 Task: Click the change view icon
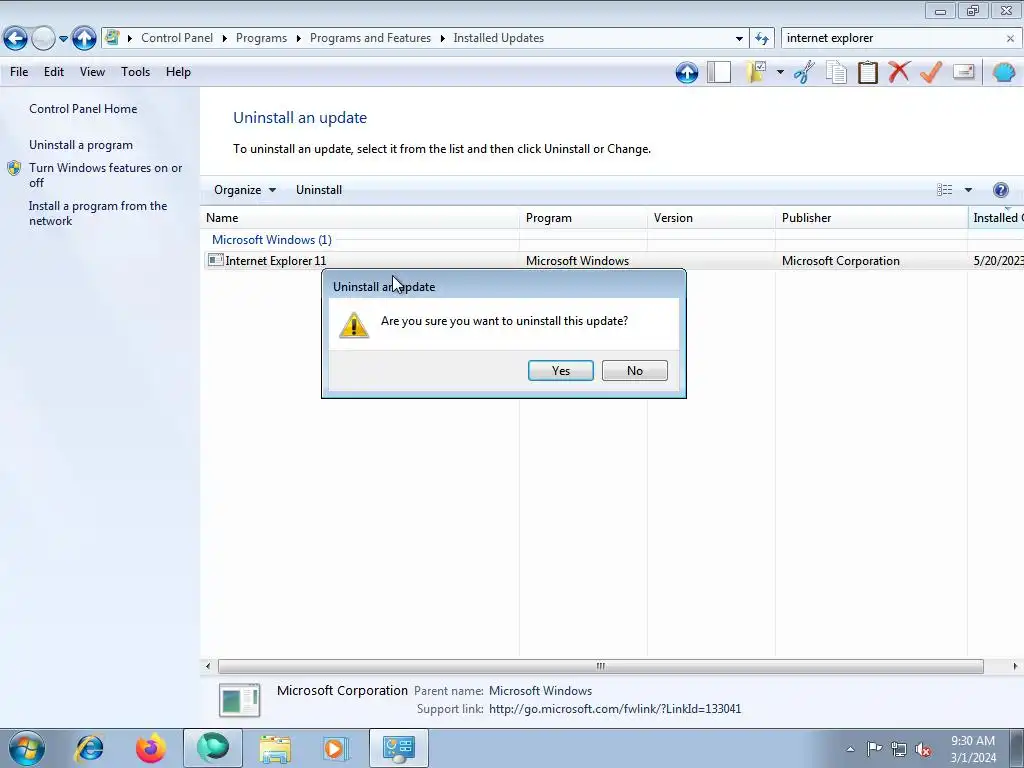944,190
